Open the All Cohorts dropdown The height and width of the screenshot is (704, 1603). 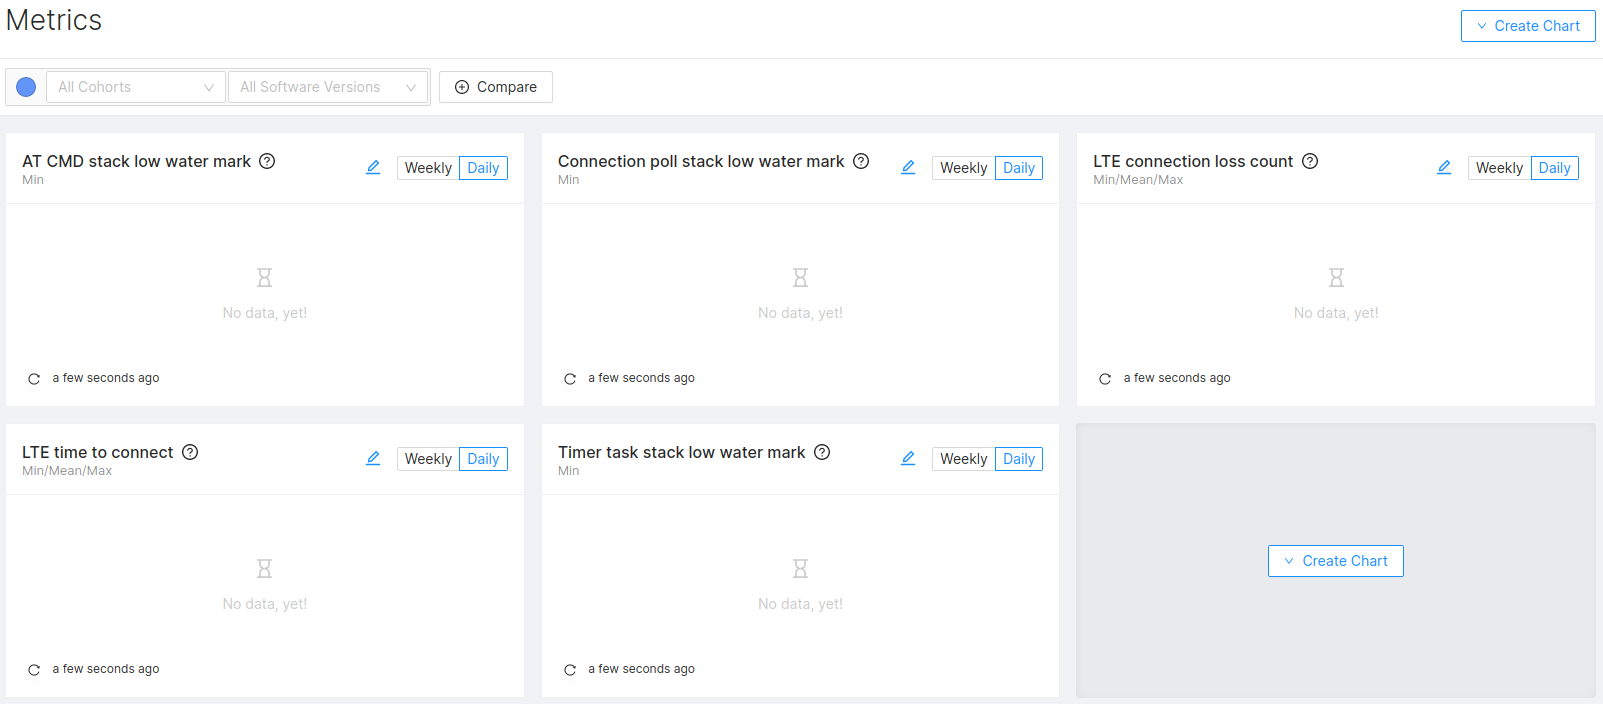[x=136, y=87]
